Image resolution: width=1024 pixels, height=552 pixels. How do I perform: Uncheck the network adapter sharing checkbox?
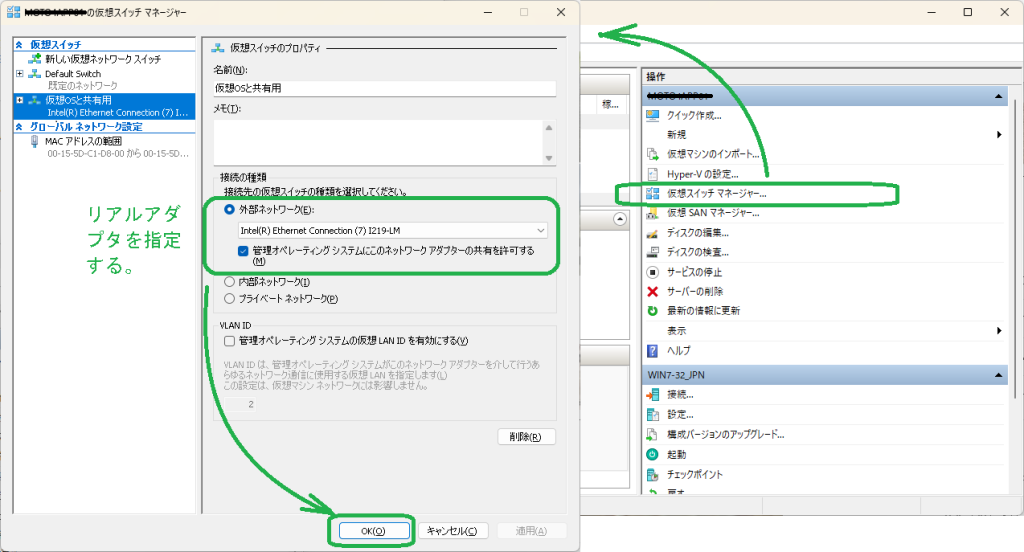[x=244, y=250]
